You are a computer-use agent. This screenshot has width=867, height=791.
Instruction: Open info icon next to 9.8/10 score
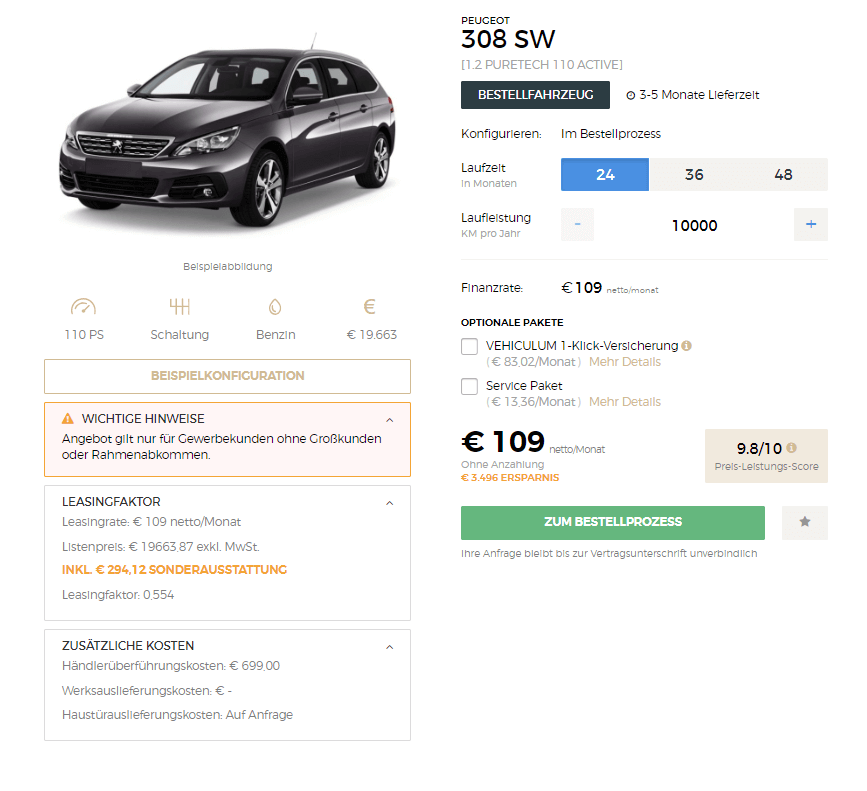pyautogui.click(x=791, y=448)
